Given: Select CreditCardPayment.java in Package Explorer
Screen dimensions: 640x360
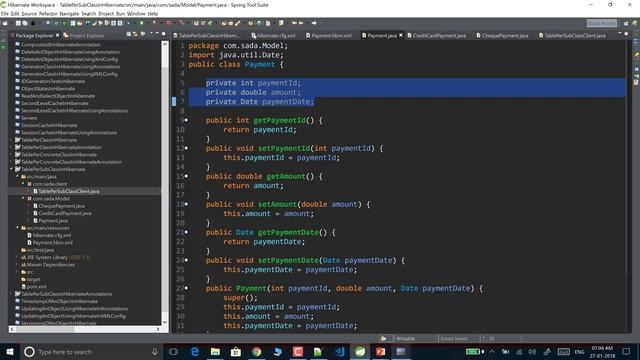Looking at the screenshot, I should tap(65, 213).
